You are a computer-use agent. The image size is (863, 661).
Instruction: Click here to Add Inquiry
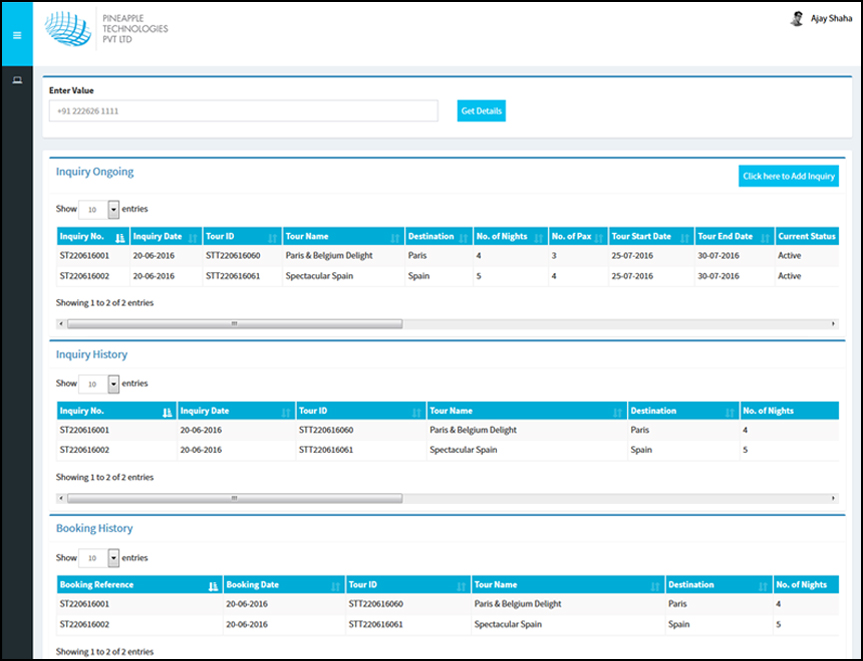coord(788,175)
